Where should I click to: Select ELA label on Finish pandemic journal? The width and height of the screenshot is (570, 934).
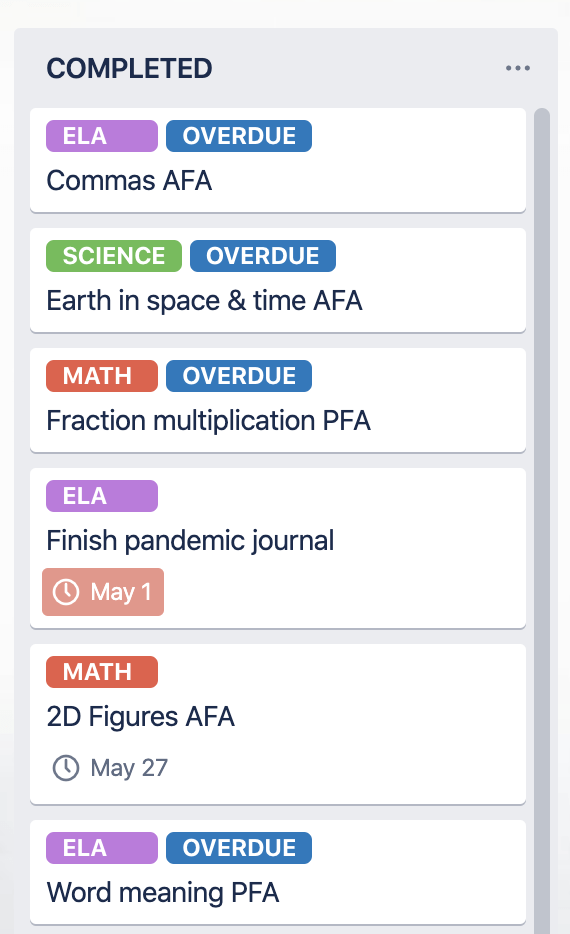click(102, 496)
